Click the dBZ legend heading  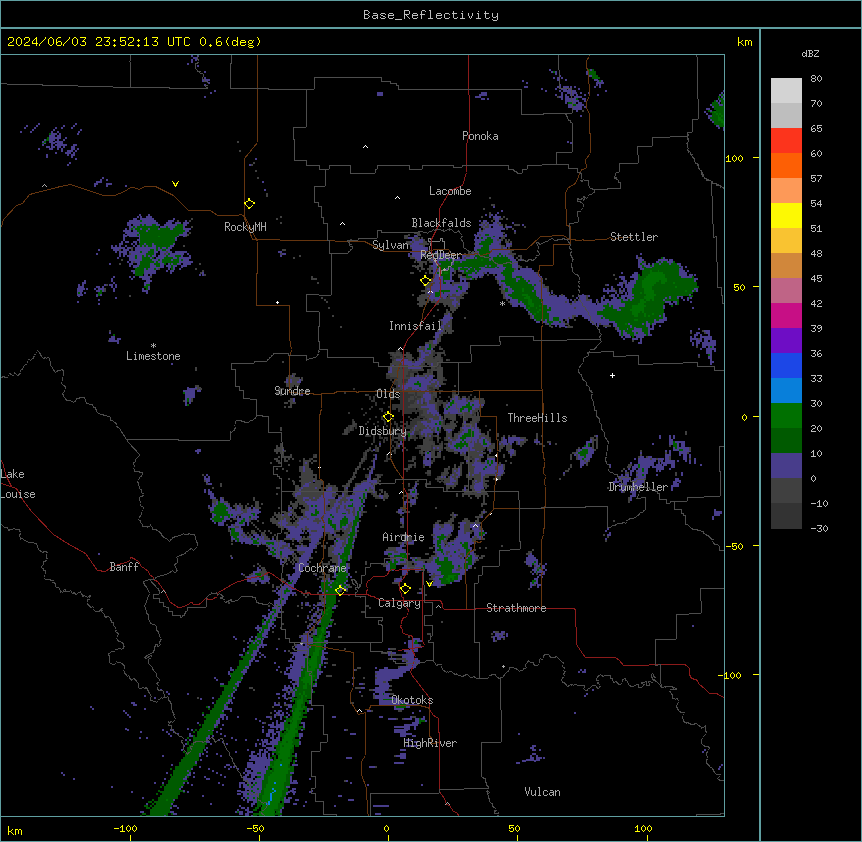(x=810, y=53)
